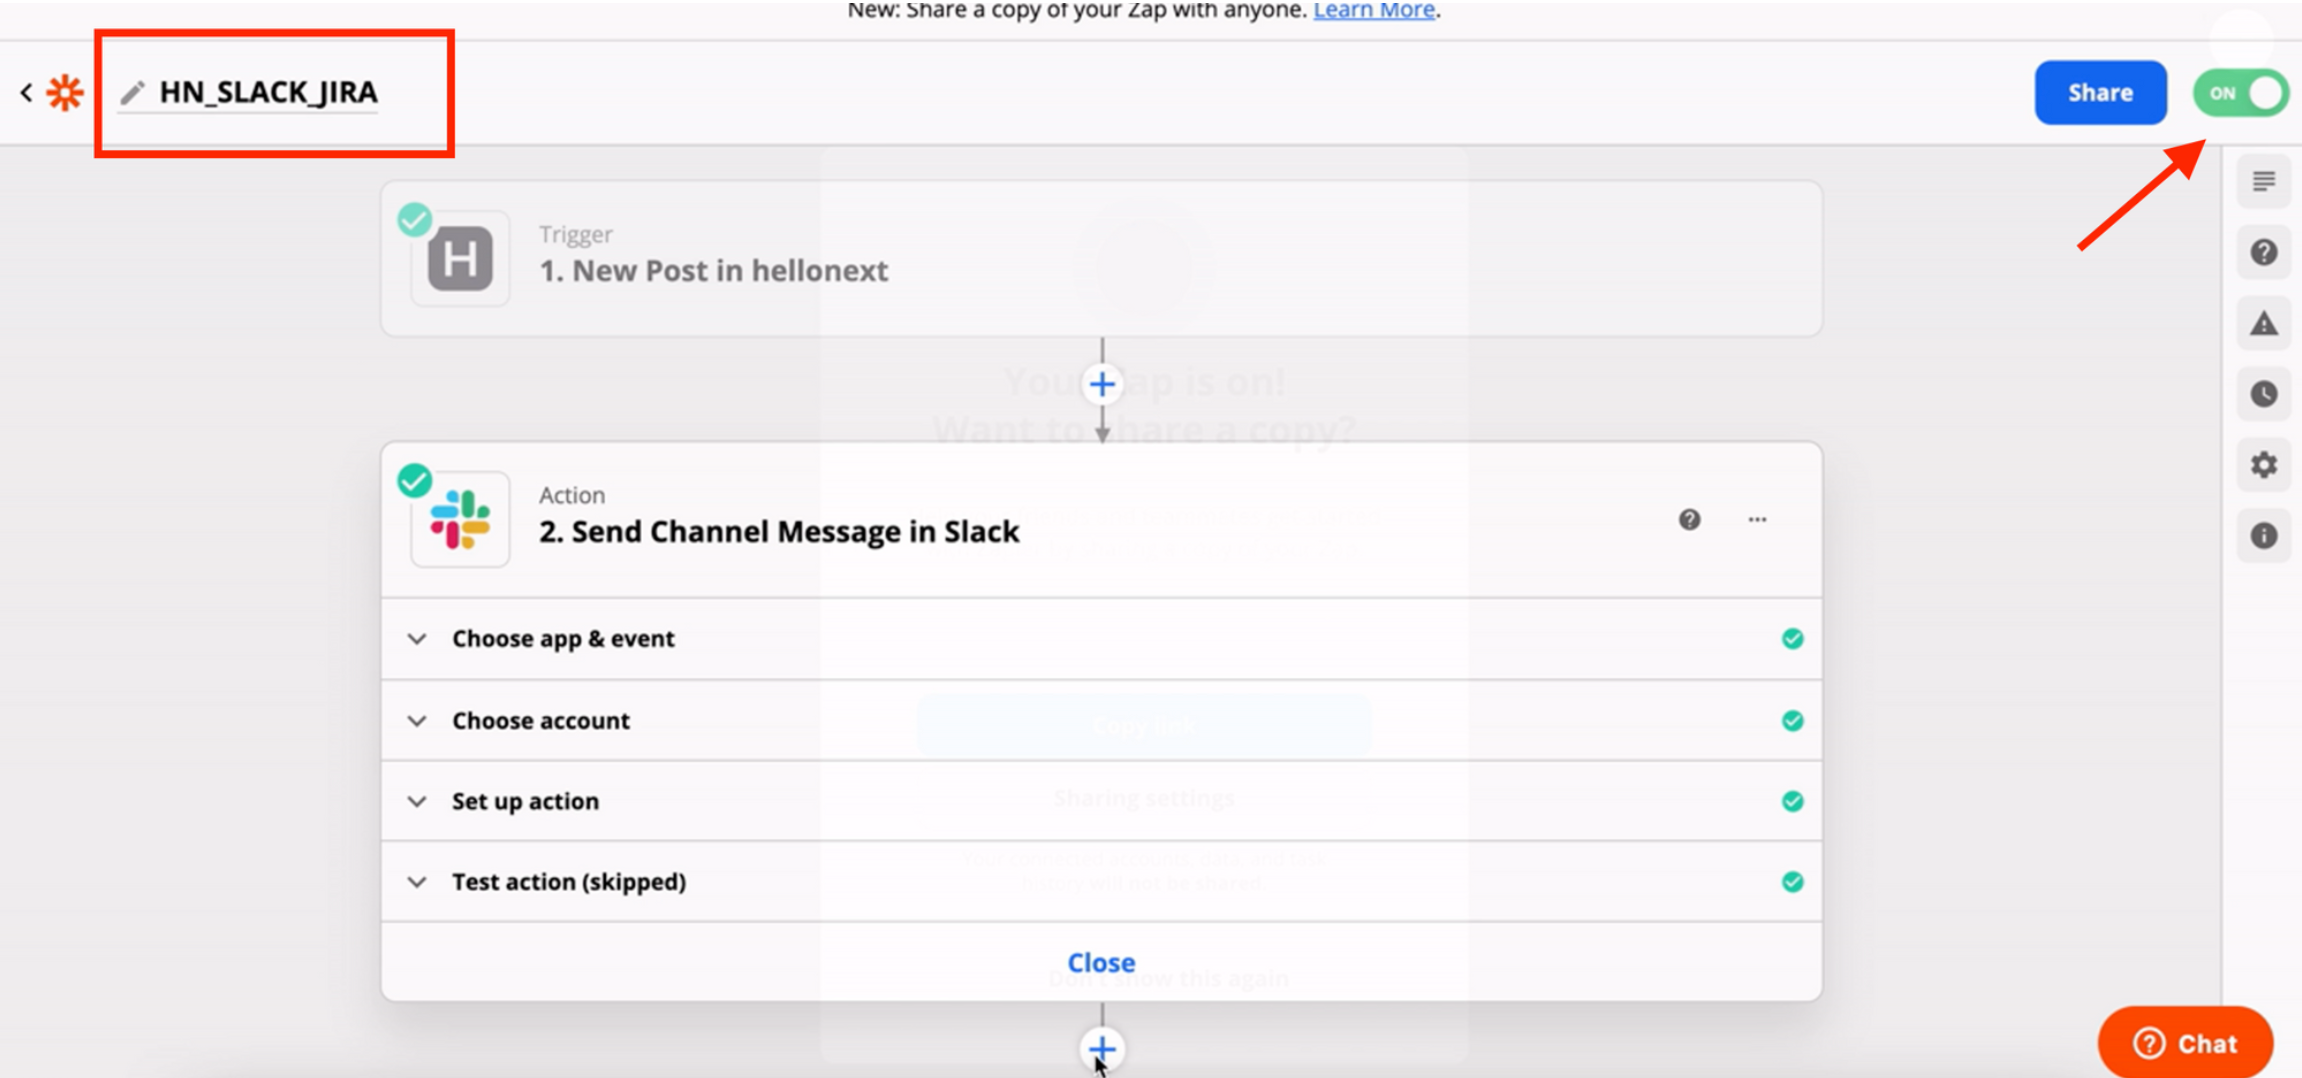Edit Zap name via pencil icon
The height and width of the screenshot is (1078, 2302).
point(133,93)
